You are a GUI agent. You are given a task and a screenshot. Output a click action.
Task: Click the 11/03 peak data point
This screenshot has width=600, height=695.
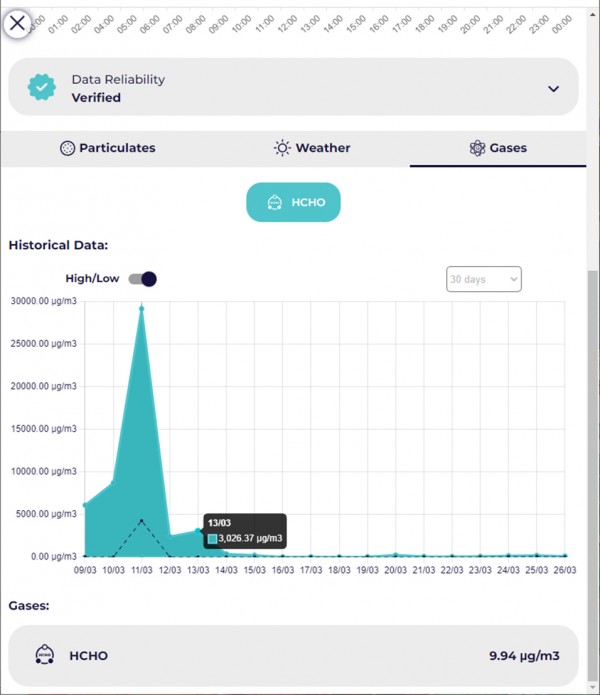pos(142,308)
